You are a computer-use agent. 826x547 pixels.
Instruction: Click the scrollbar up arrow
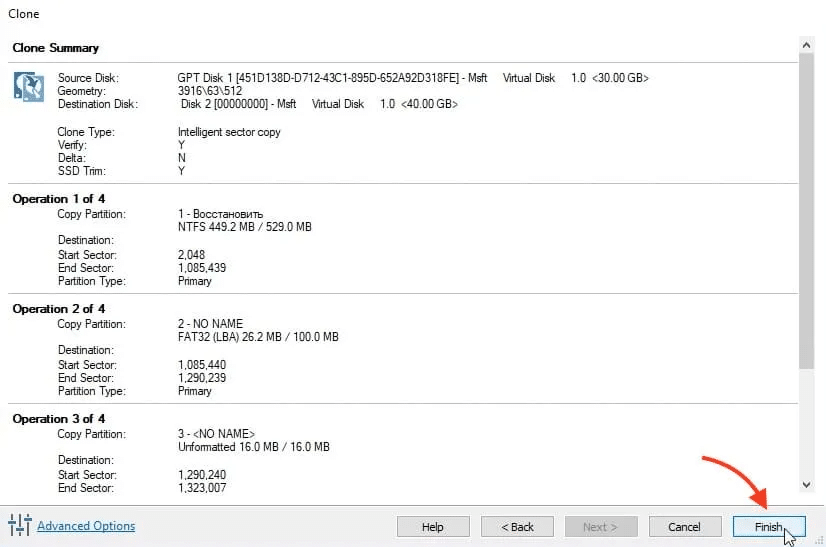point(808,45)
